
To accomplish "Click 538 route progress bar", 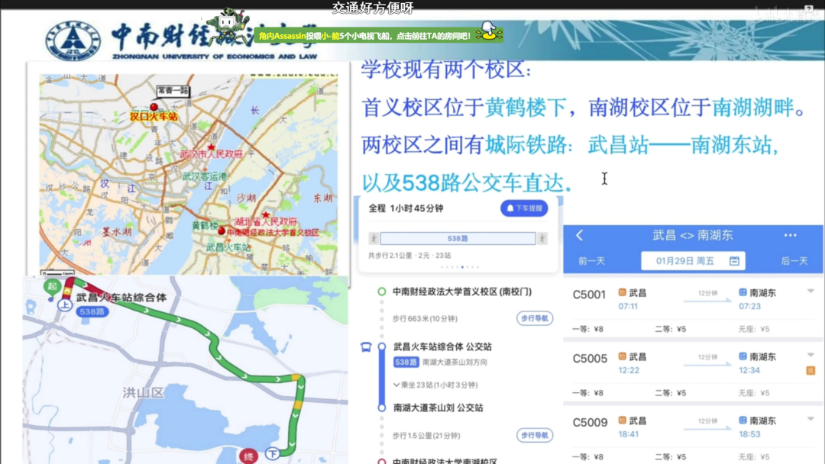I will (x=457, y=238).
